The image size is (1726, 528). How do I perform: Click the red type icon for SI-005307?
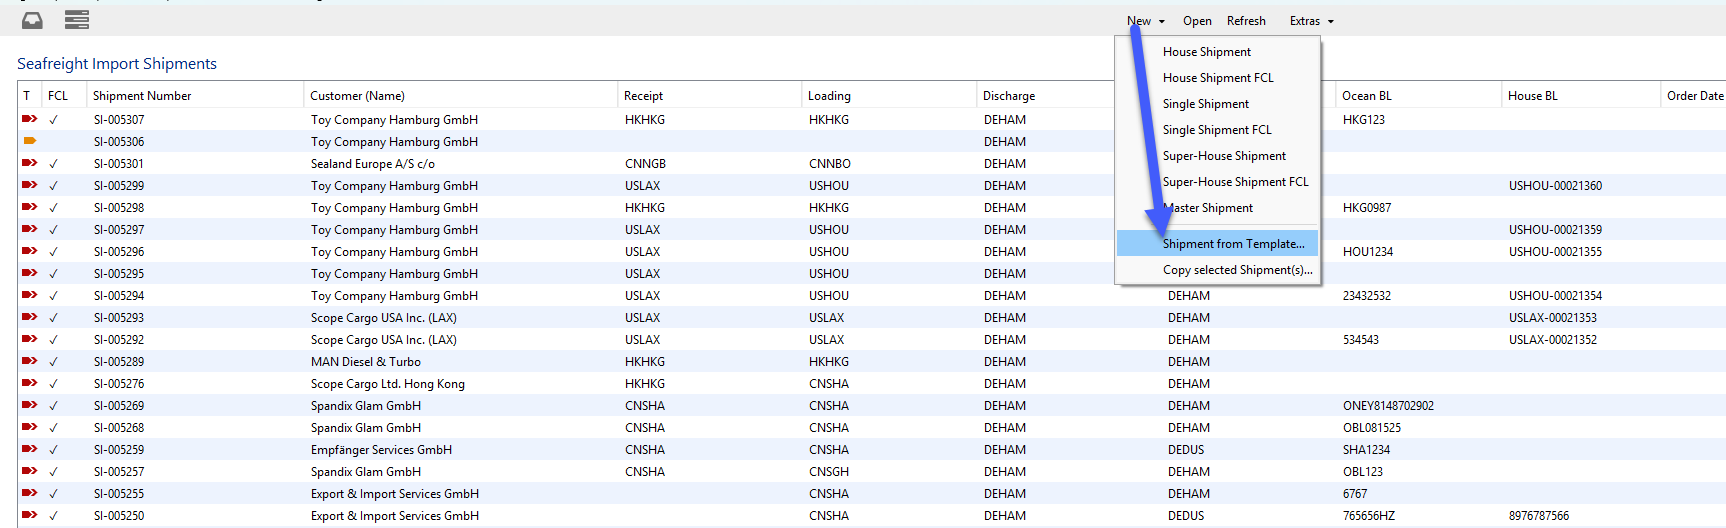pyautogui.click(x=29, y=119)
